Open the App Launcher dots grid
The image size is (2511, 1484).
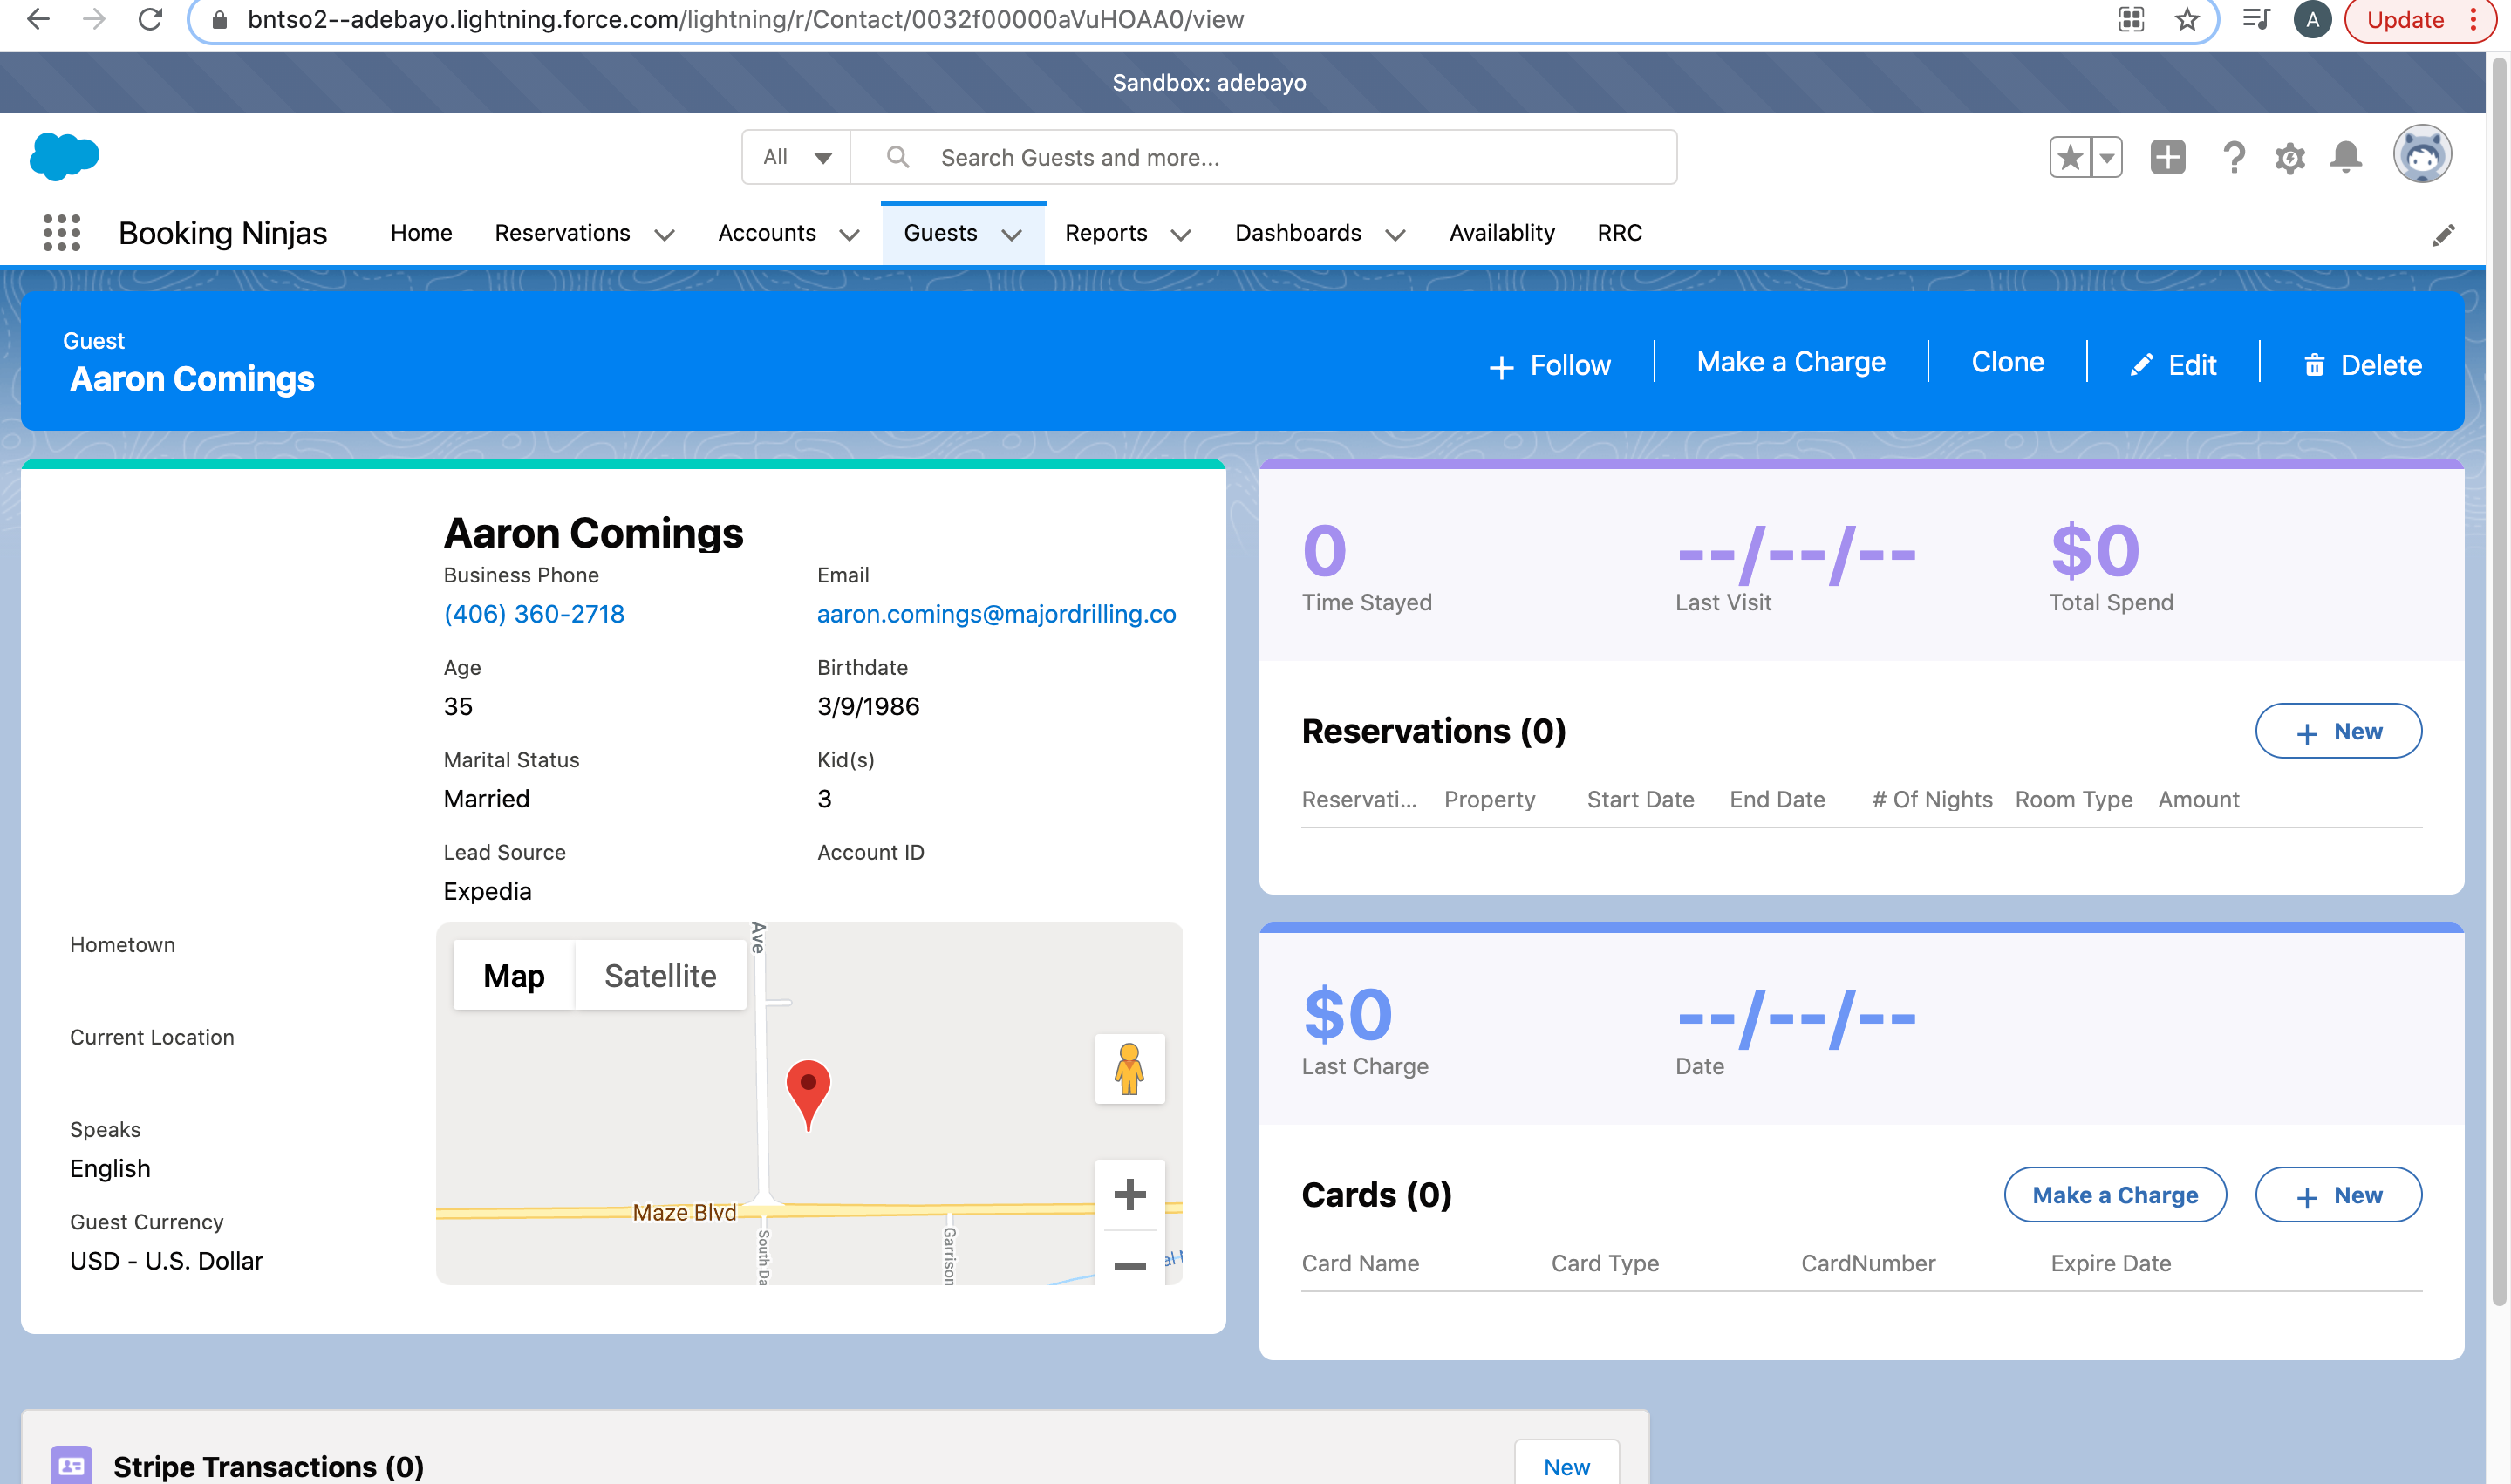61,233
